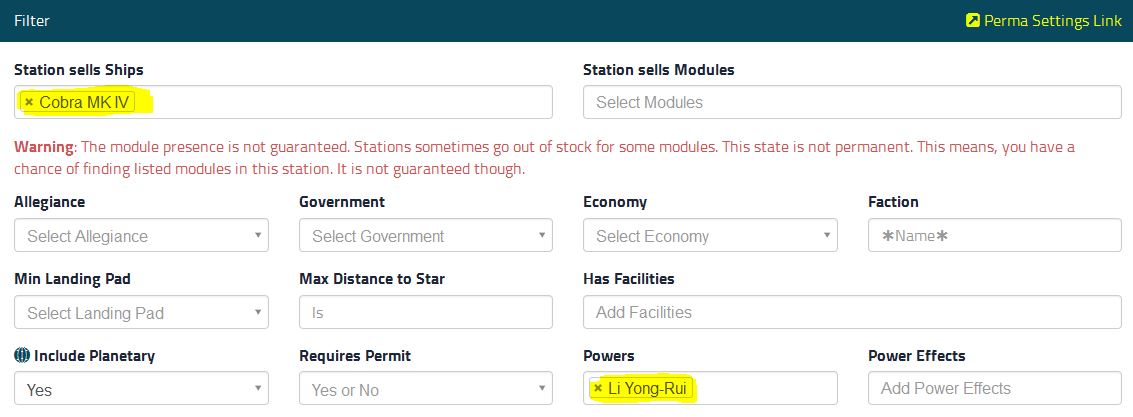The image size is (1133, 417).
Task: Open the Include Planetary Yes dropdown
Action: tap(142, 389)
